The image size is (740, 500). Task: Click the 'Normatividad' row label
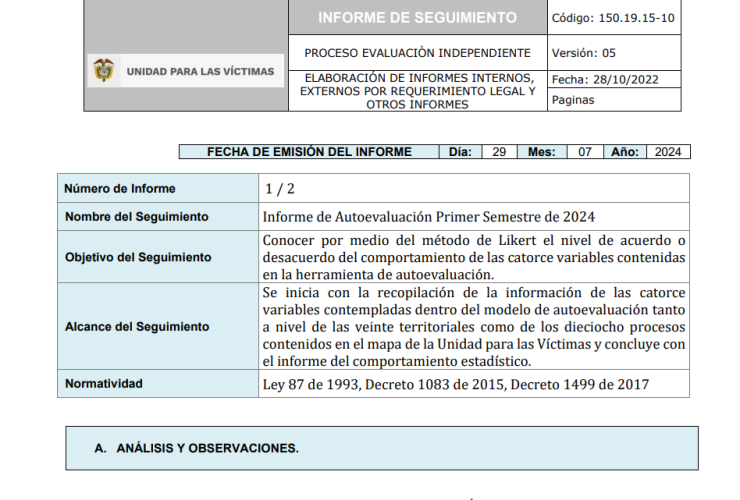[104, 383]
